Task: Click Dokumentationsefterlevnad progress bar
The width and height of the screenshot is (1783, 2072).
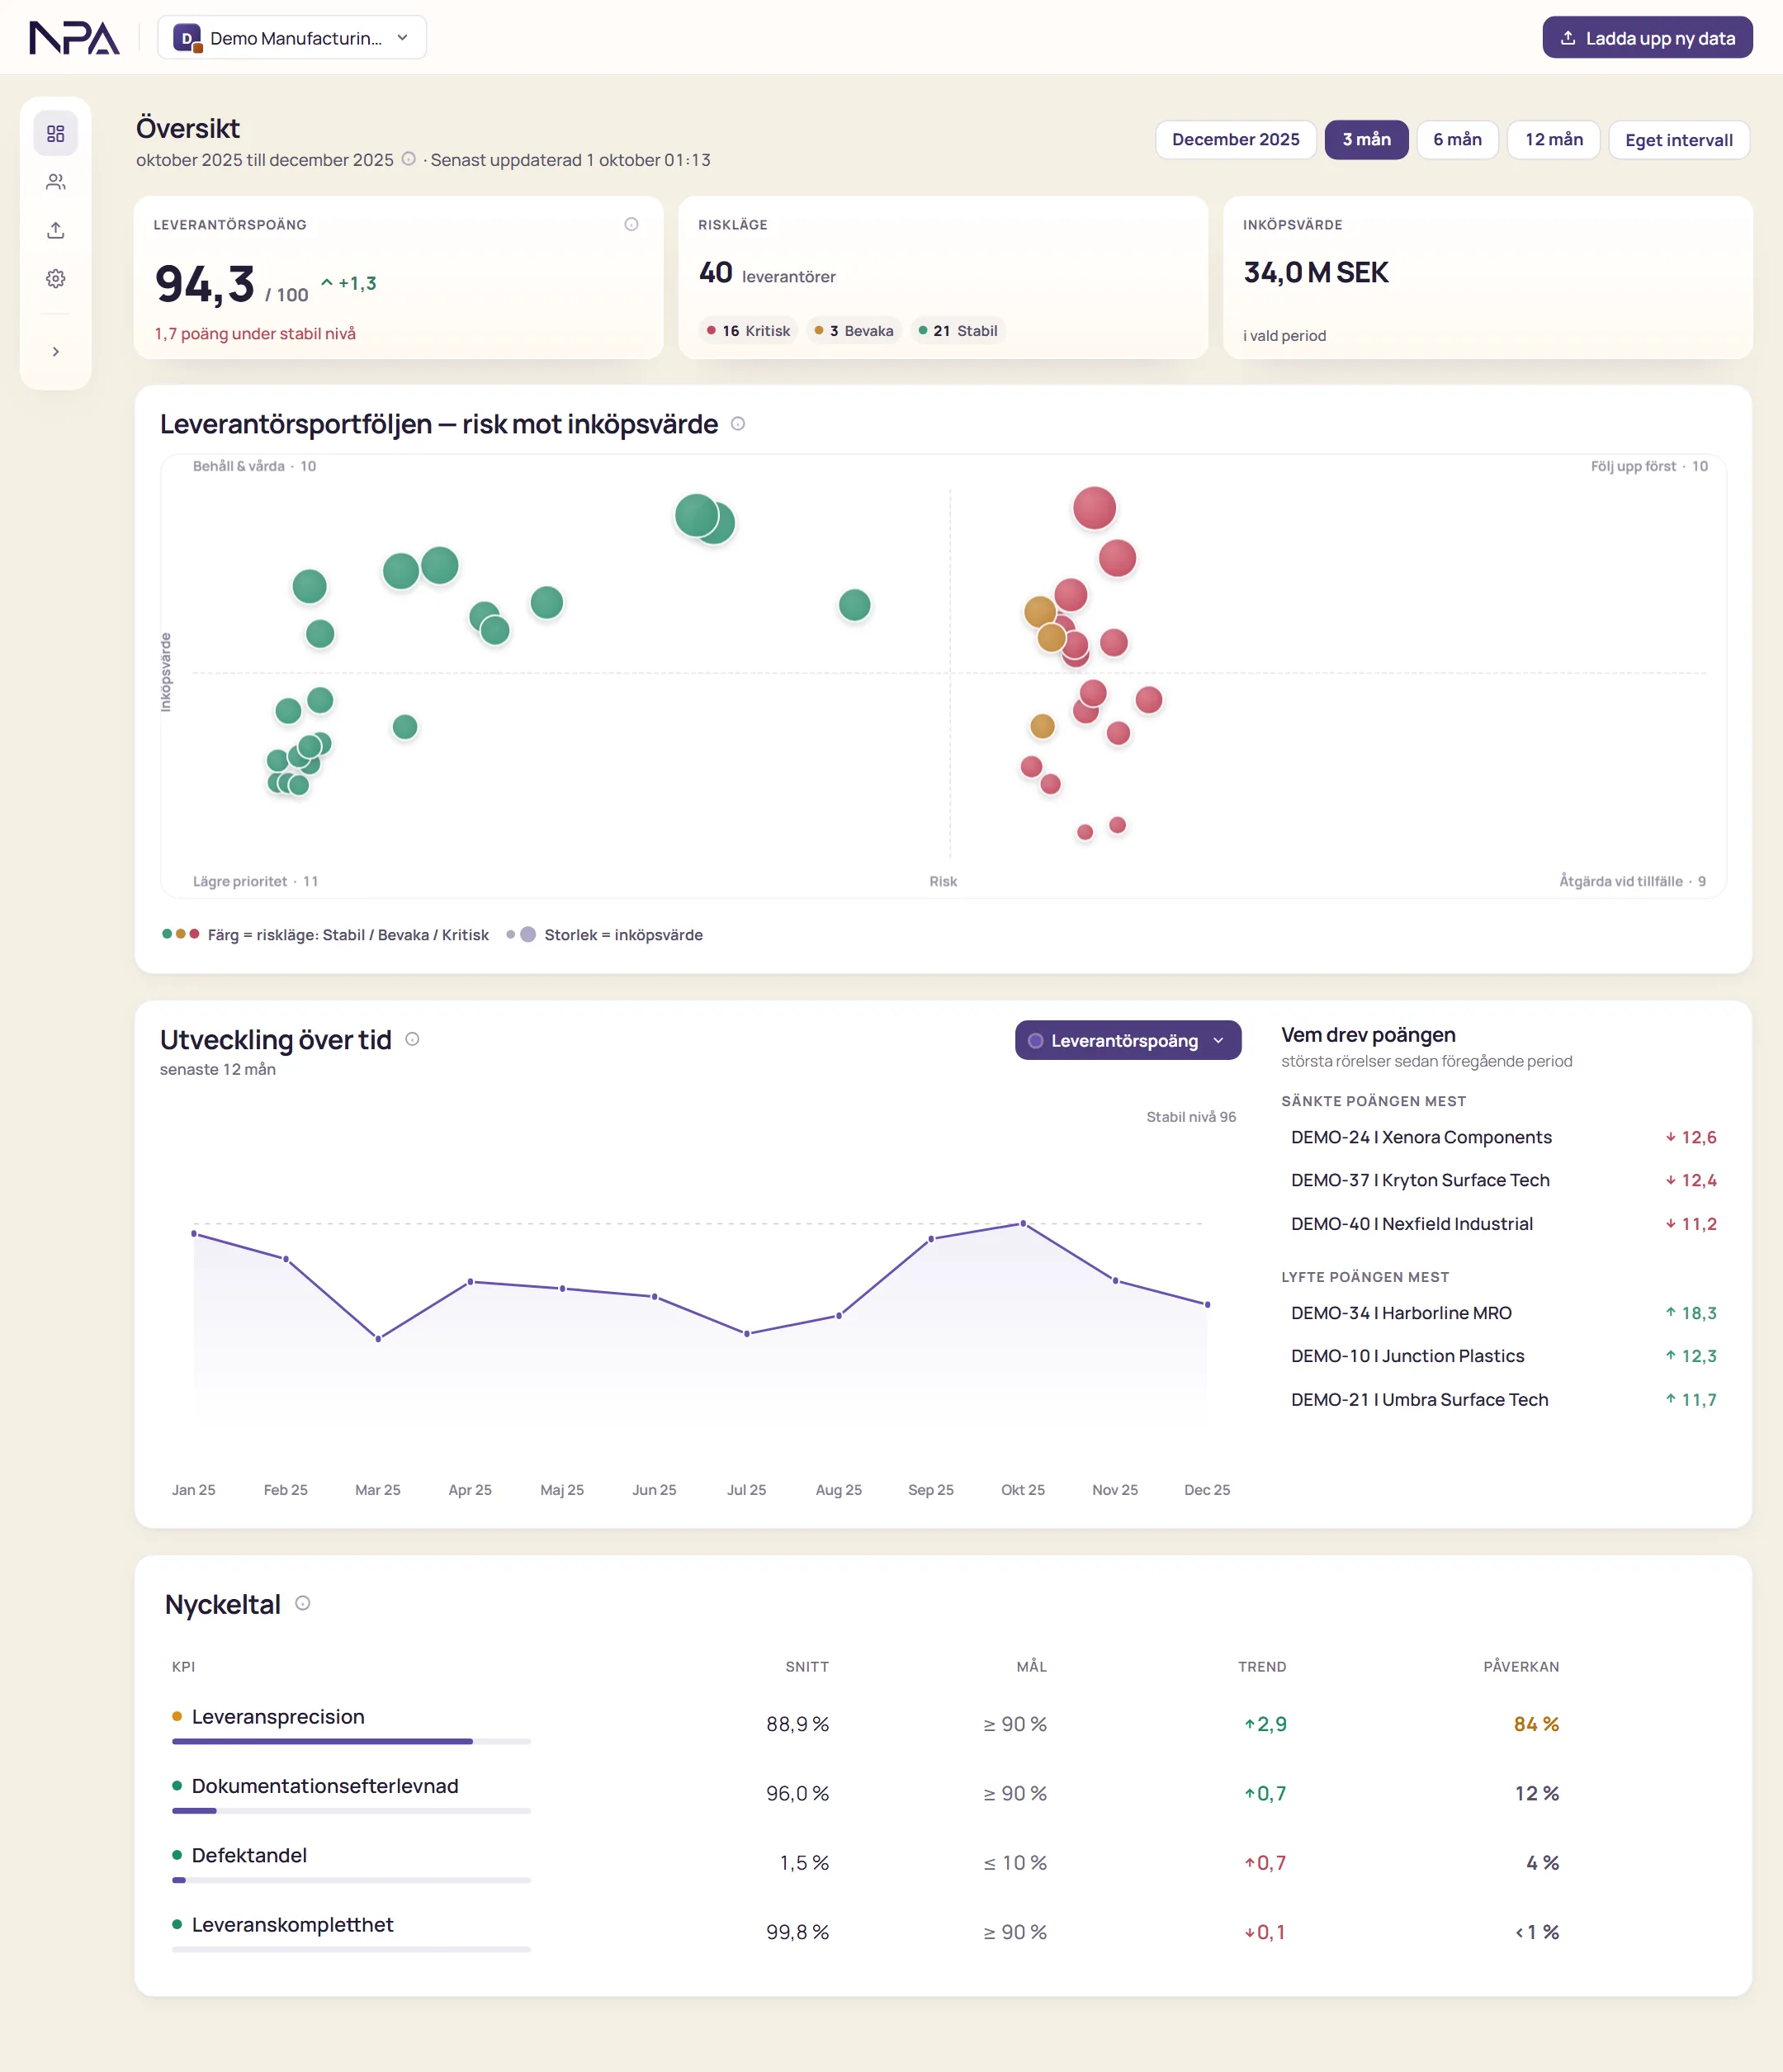Action: click(351, 1811)
